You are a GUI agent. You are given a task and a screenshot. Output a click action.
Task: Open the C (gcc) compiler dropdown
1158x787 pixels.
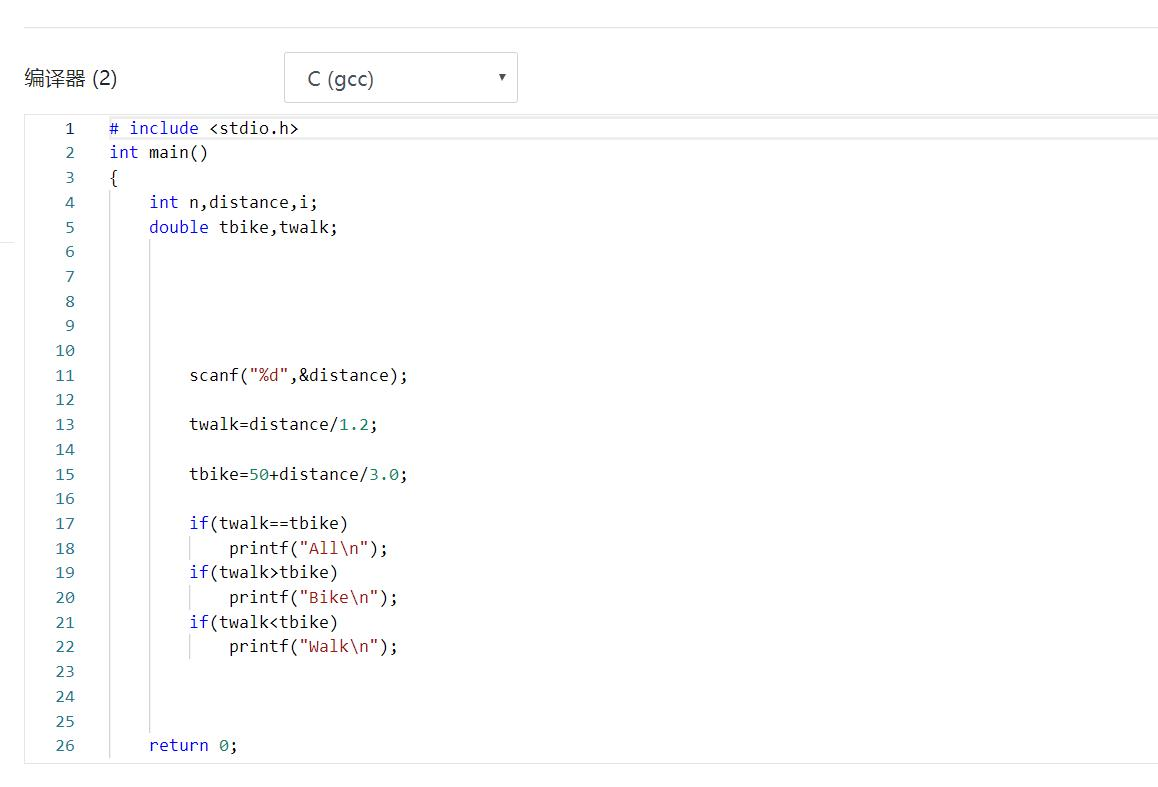point(400,78)
